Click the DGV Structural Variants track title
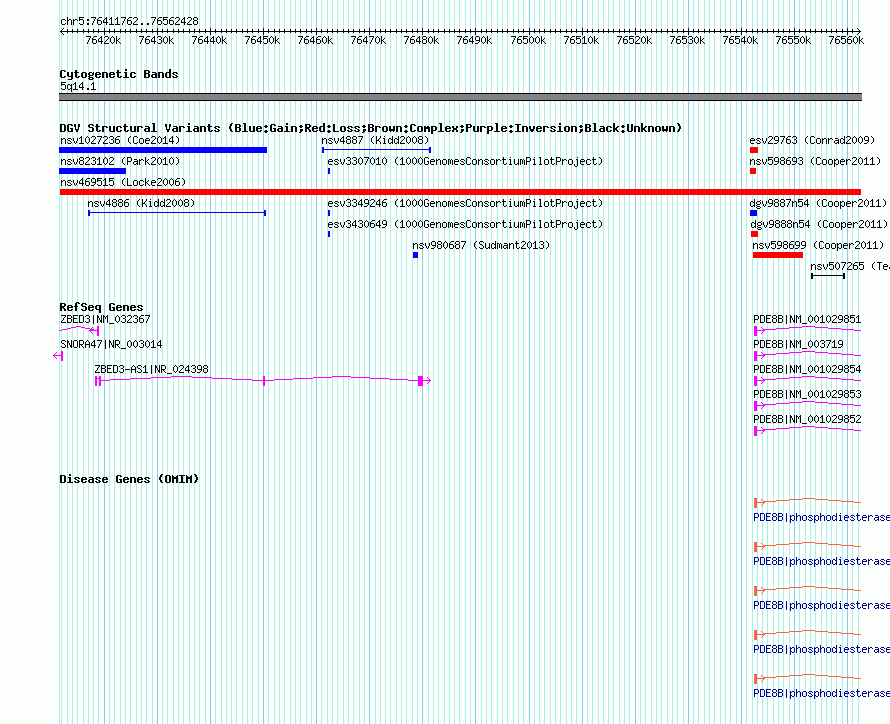The height and width of the screenshot is (724, 890). point(371,128)
